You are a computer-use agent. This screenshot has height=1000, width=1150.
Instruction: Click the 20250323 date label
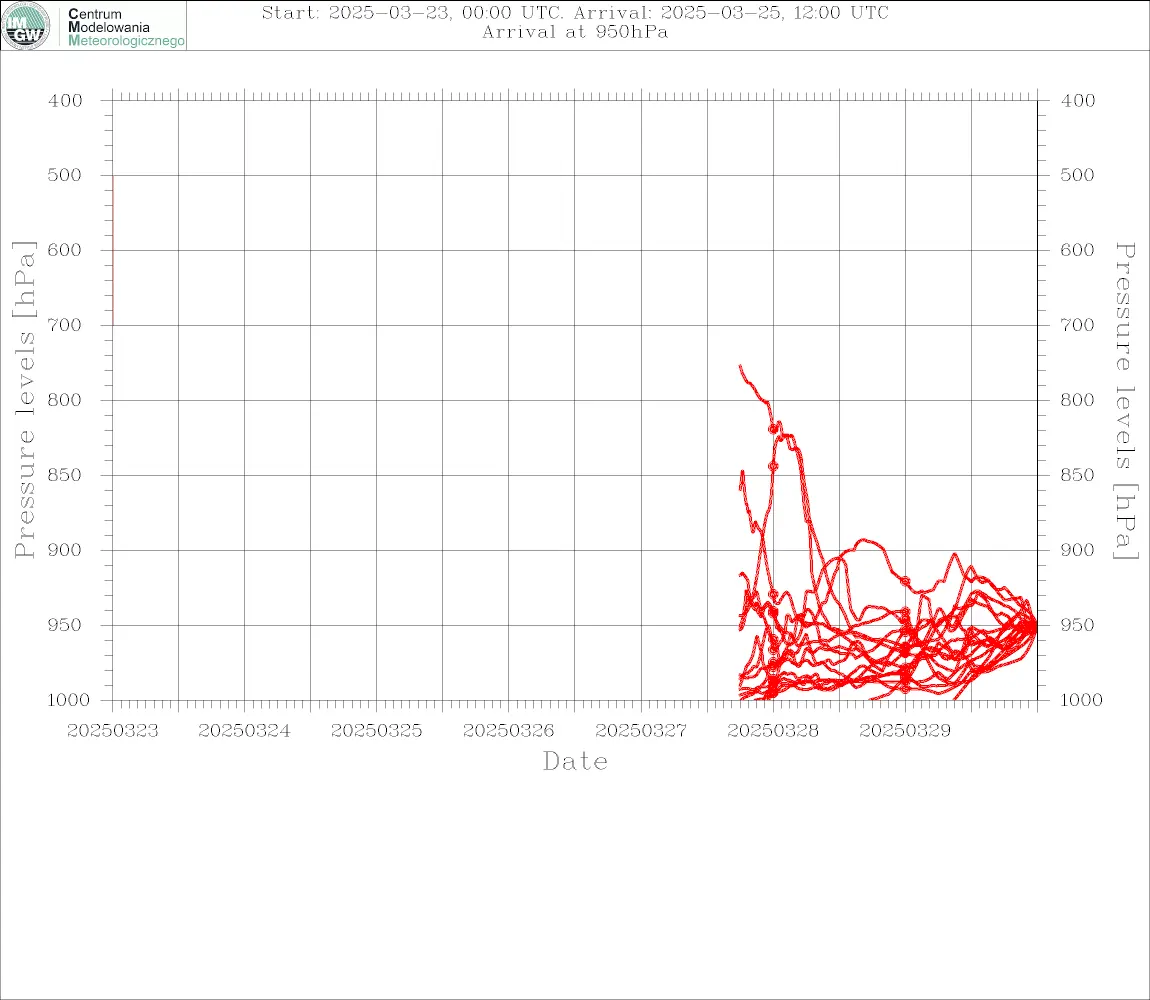pyautogui.click(x=112, y=731)
